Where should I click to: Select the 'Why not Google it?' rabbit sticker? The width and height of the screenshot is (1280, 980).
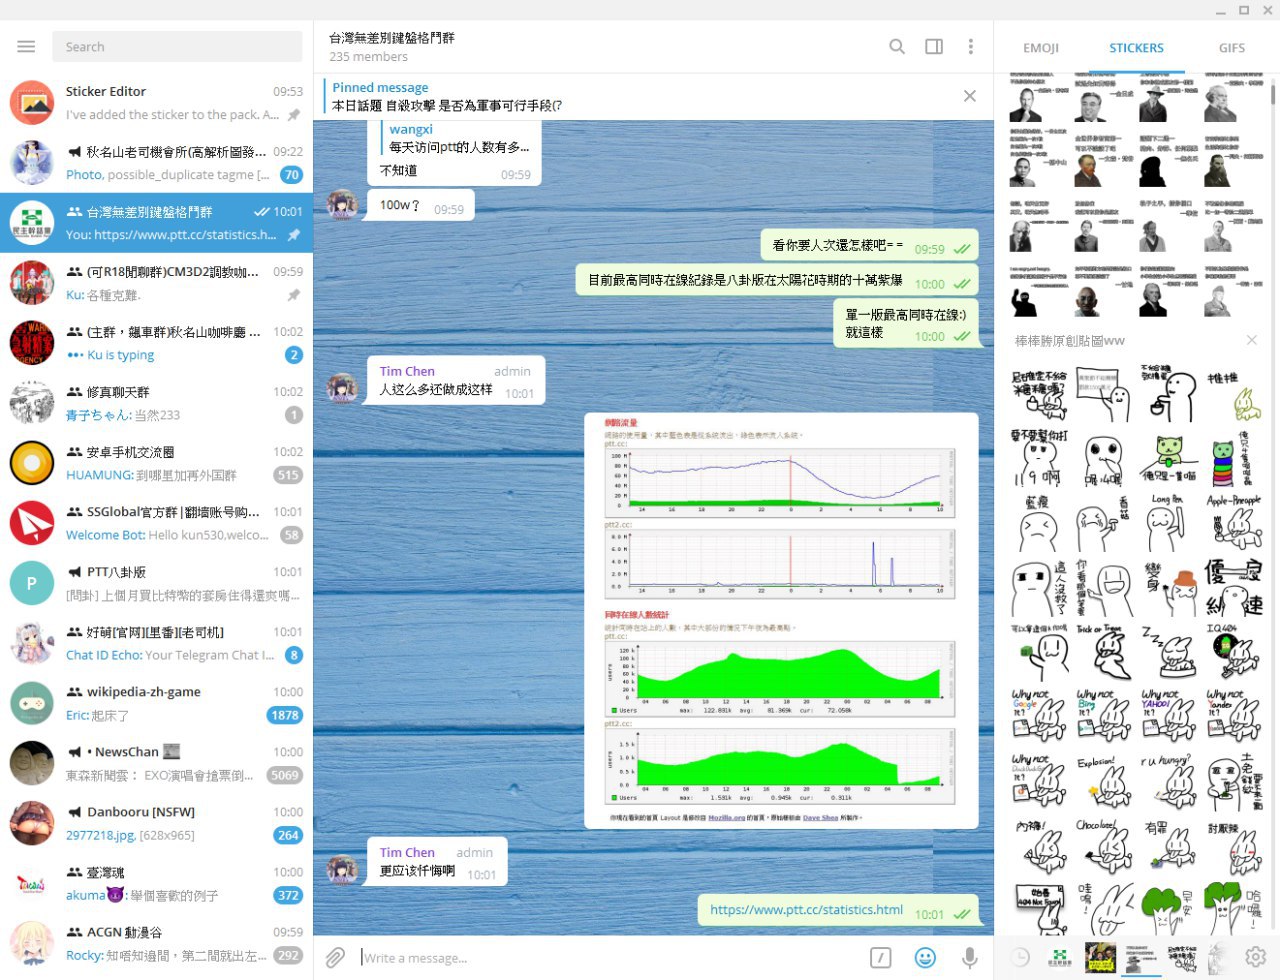(x=1039, y=714)
